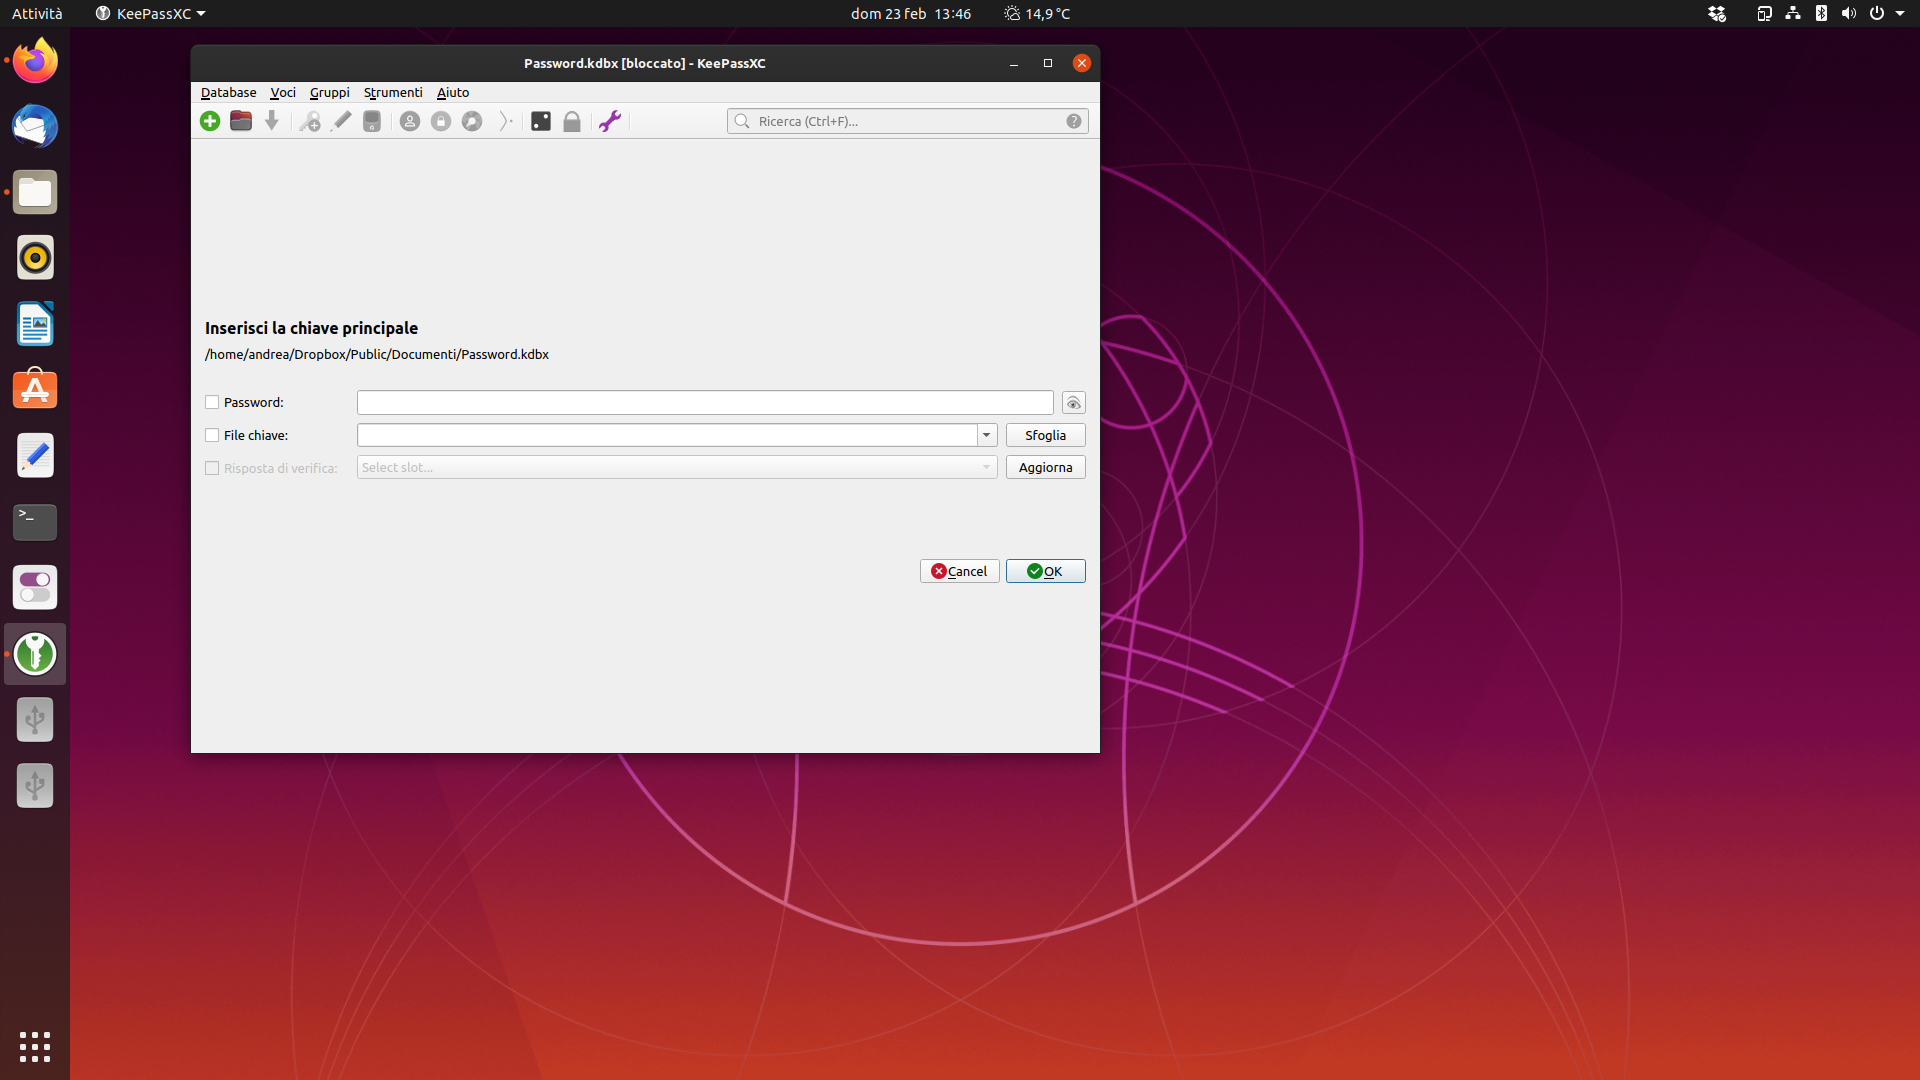Click the Ricerca search field
1920x1080 pixels.
(900, 120)
